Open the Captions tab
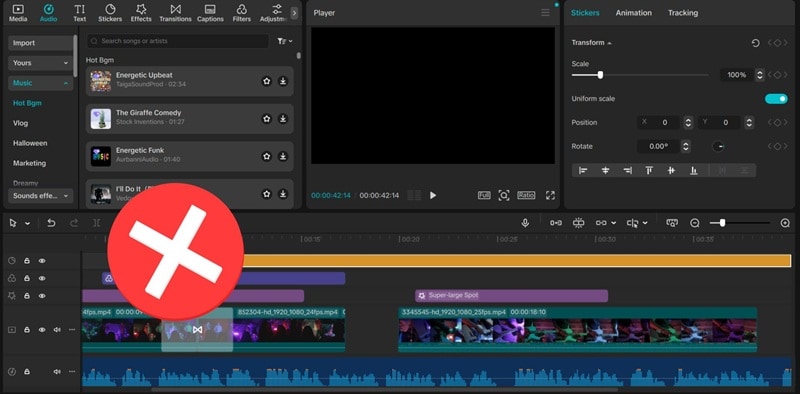Screen dimensions: 800x394 pos(210,13)
